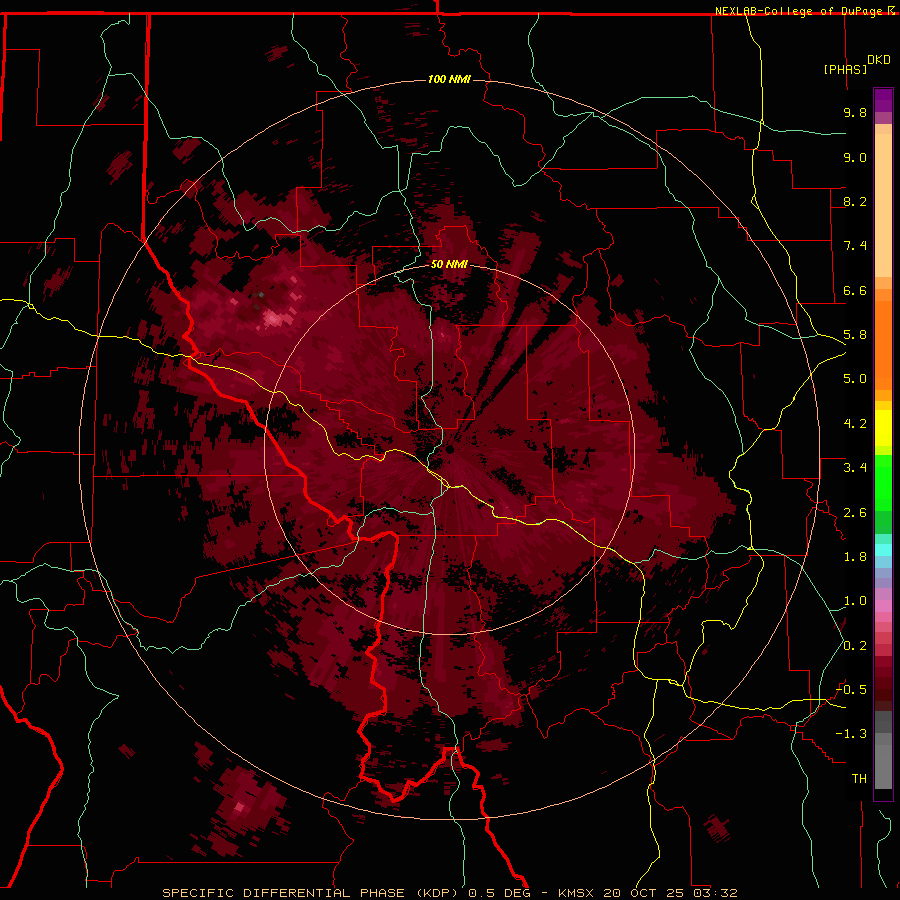
Task: Click the 0.2 value on color scale
Action: (855, 646)
